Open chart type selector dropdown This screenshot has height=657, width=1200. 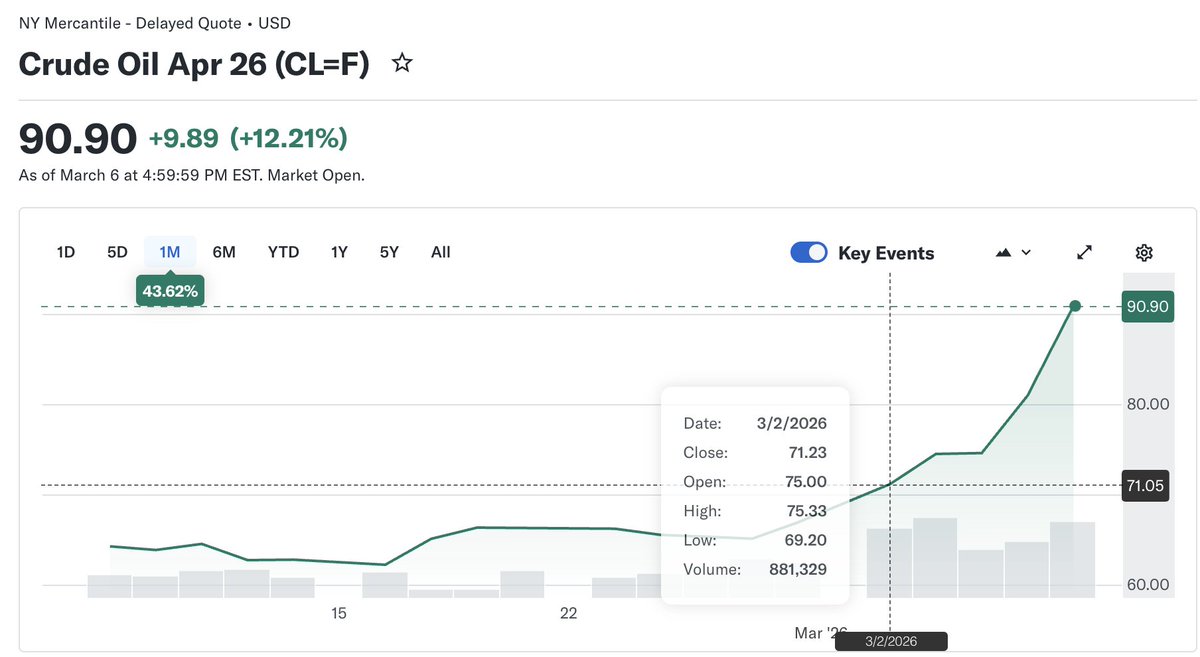[x=1013, y=252]
